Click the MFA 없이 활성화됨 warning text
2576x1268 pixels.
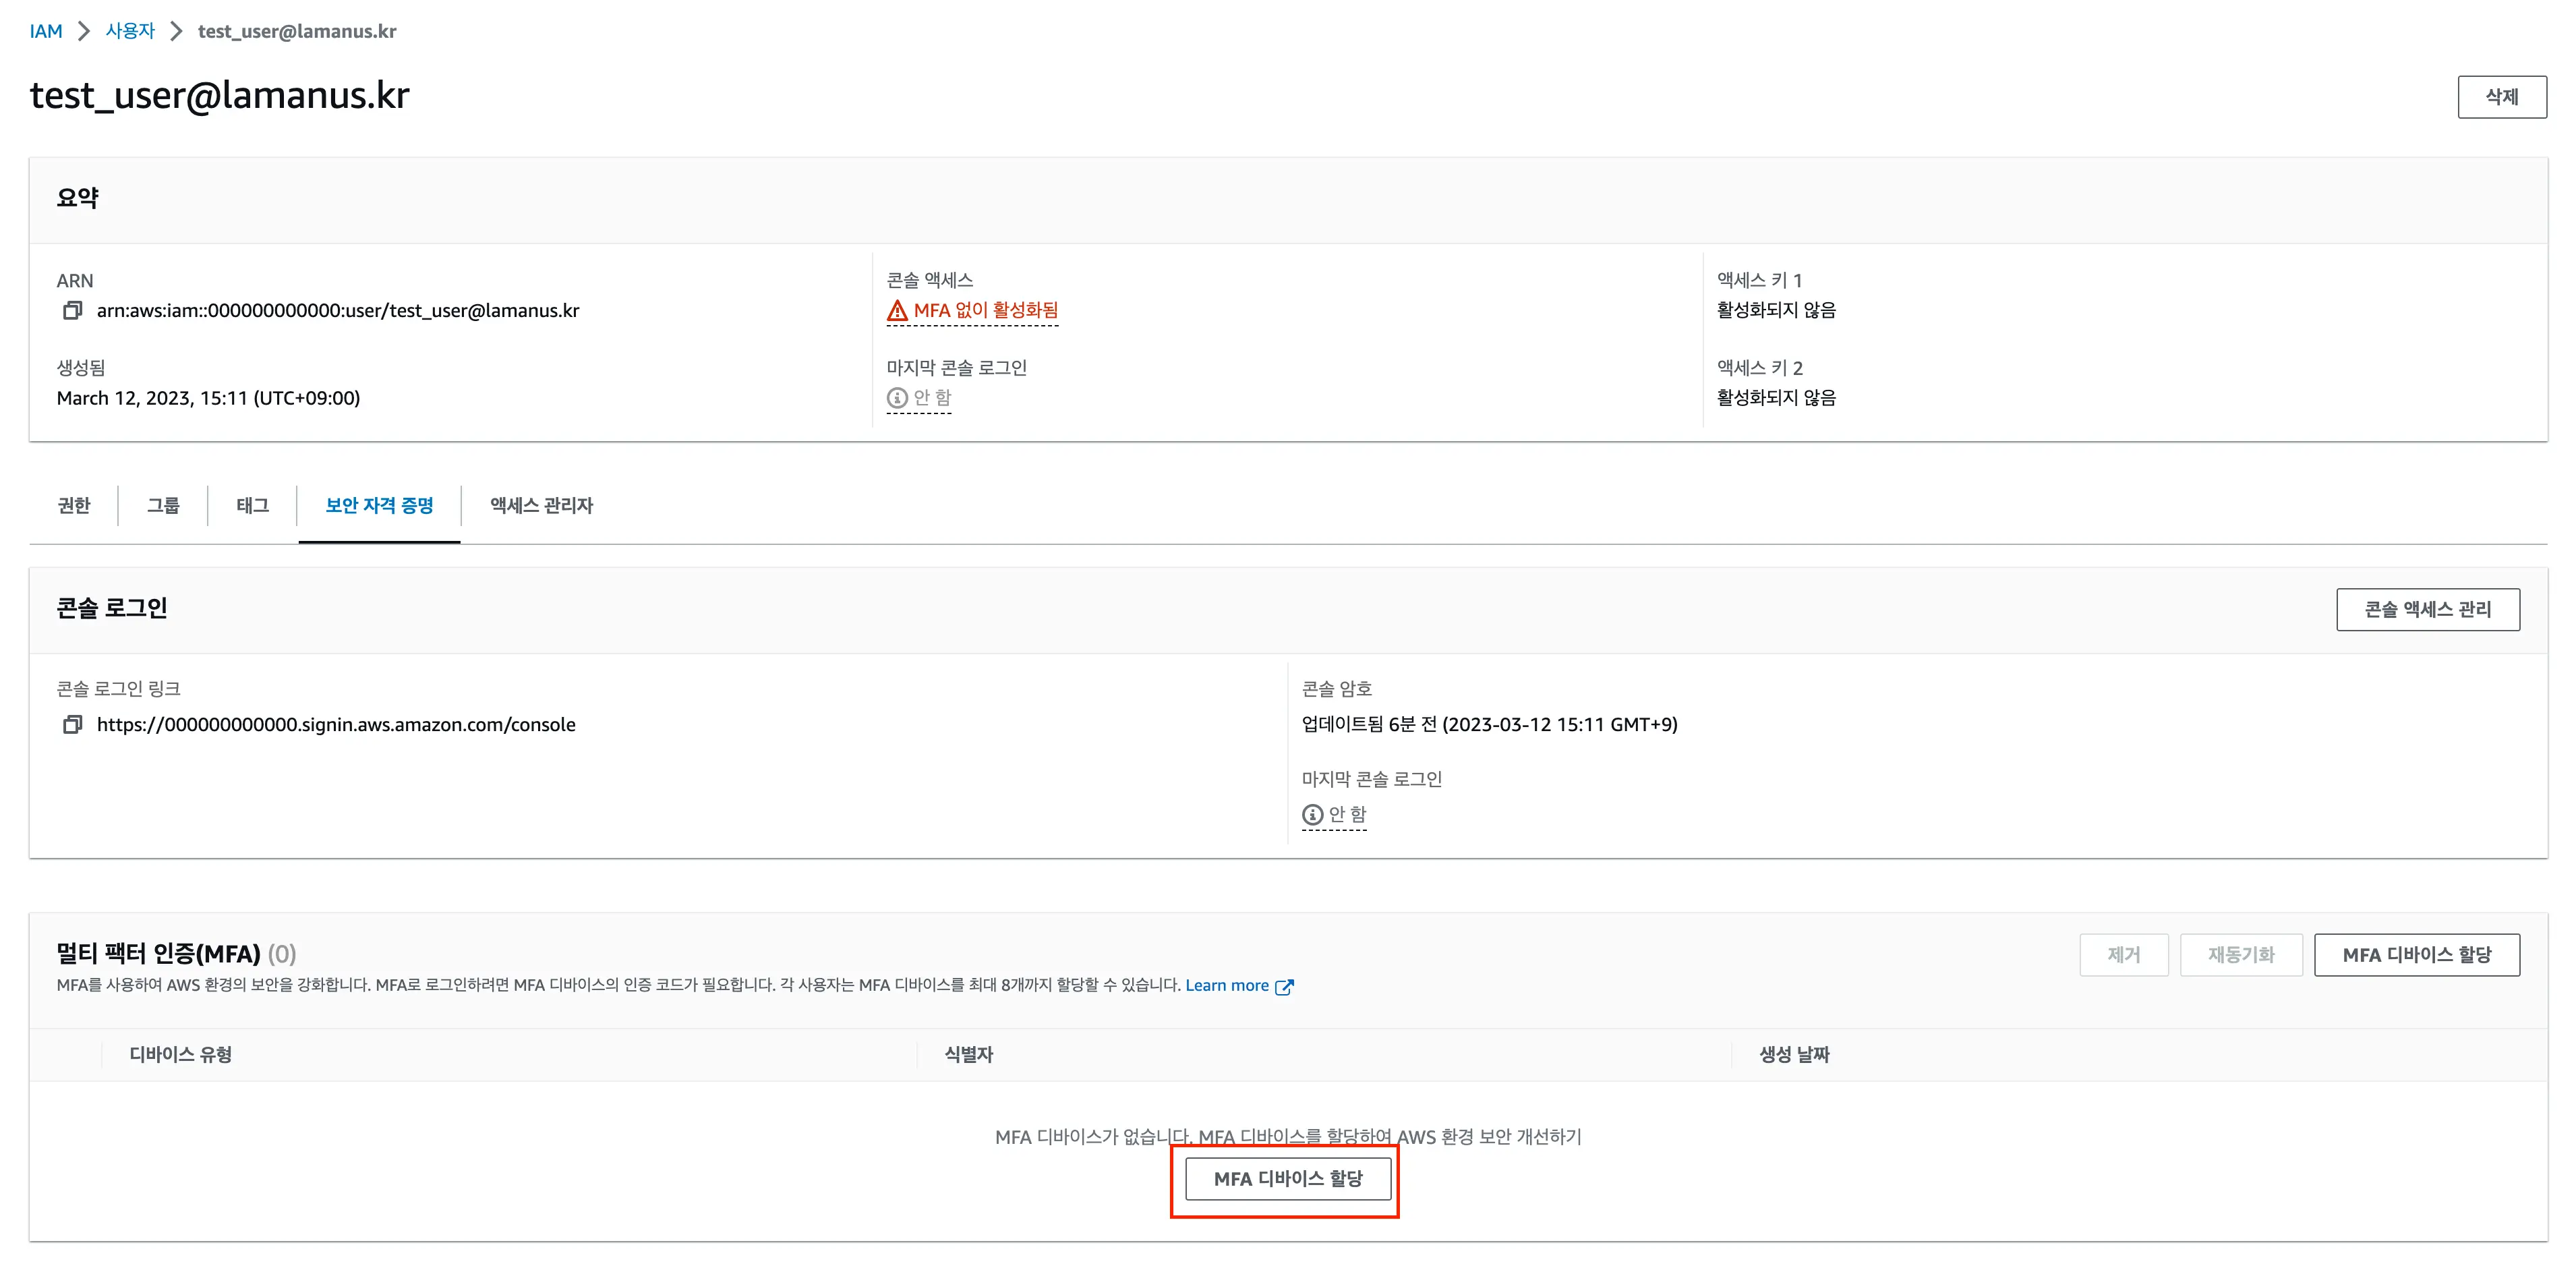985,311
